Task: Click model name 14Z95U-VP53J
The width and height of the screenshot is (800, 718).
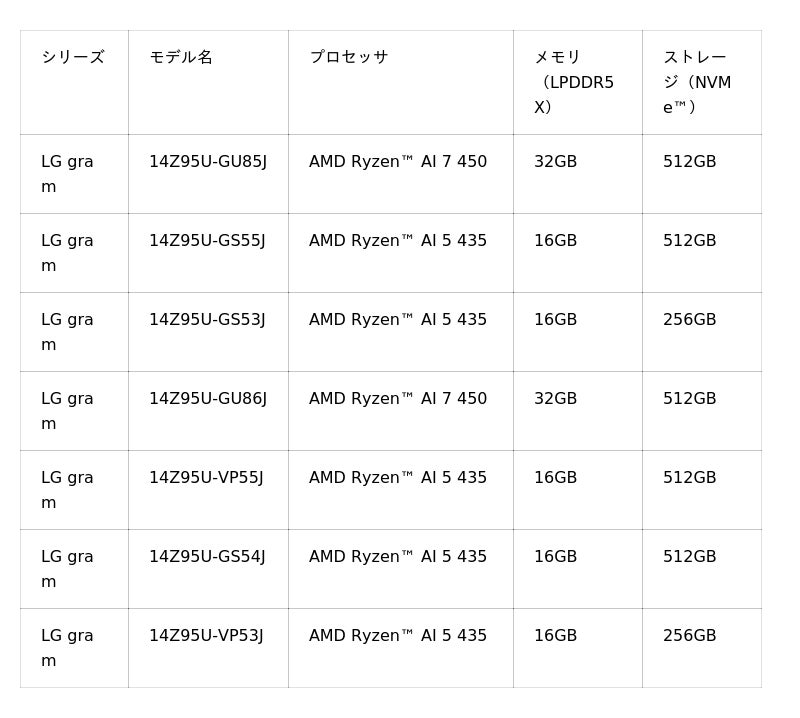Action: click(206, 636)
